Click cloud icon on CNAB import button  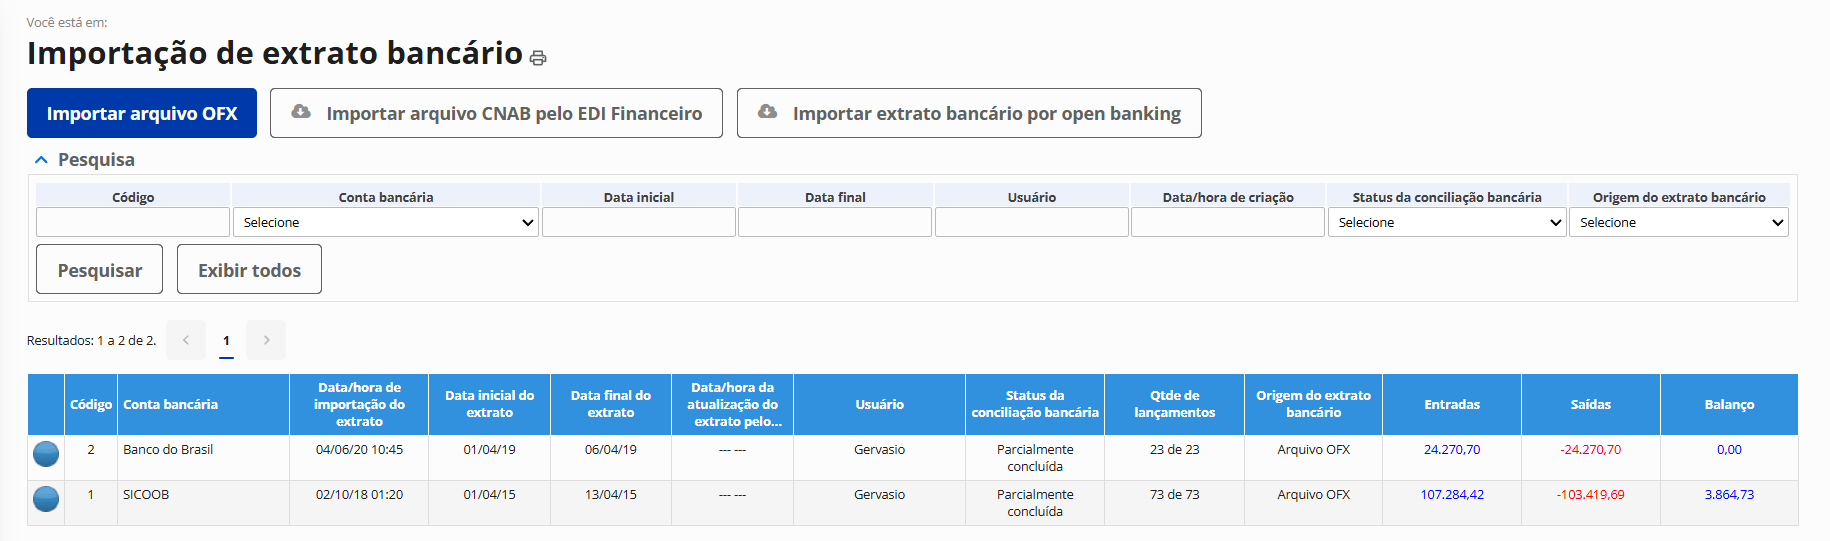(x=300, y=112)
